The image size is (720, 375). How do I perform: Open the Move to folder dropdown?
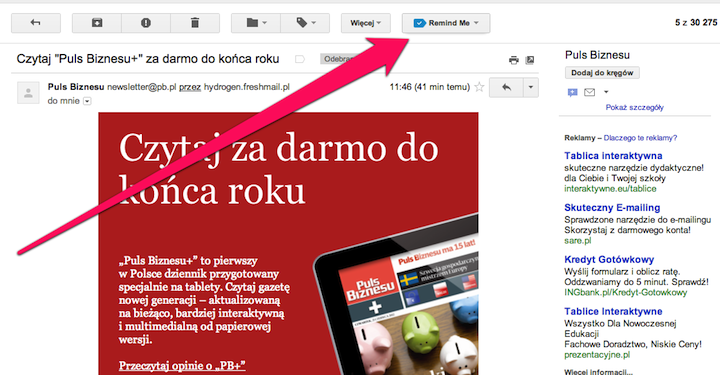[256, 23]
